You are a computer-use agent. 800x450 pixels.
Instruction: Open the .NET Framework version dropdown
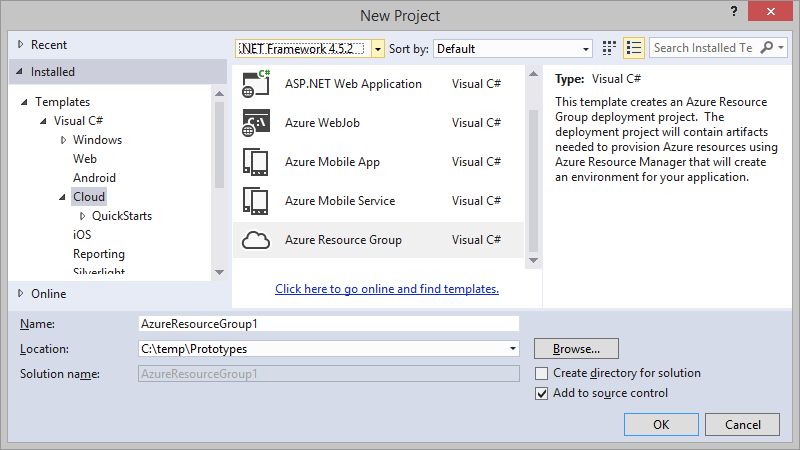378,49
